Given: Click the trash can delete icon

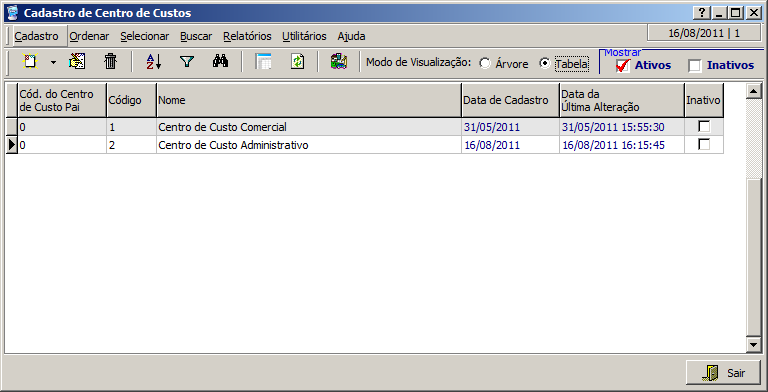Looking at the screenshot, I should click(x=111, y=62).
